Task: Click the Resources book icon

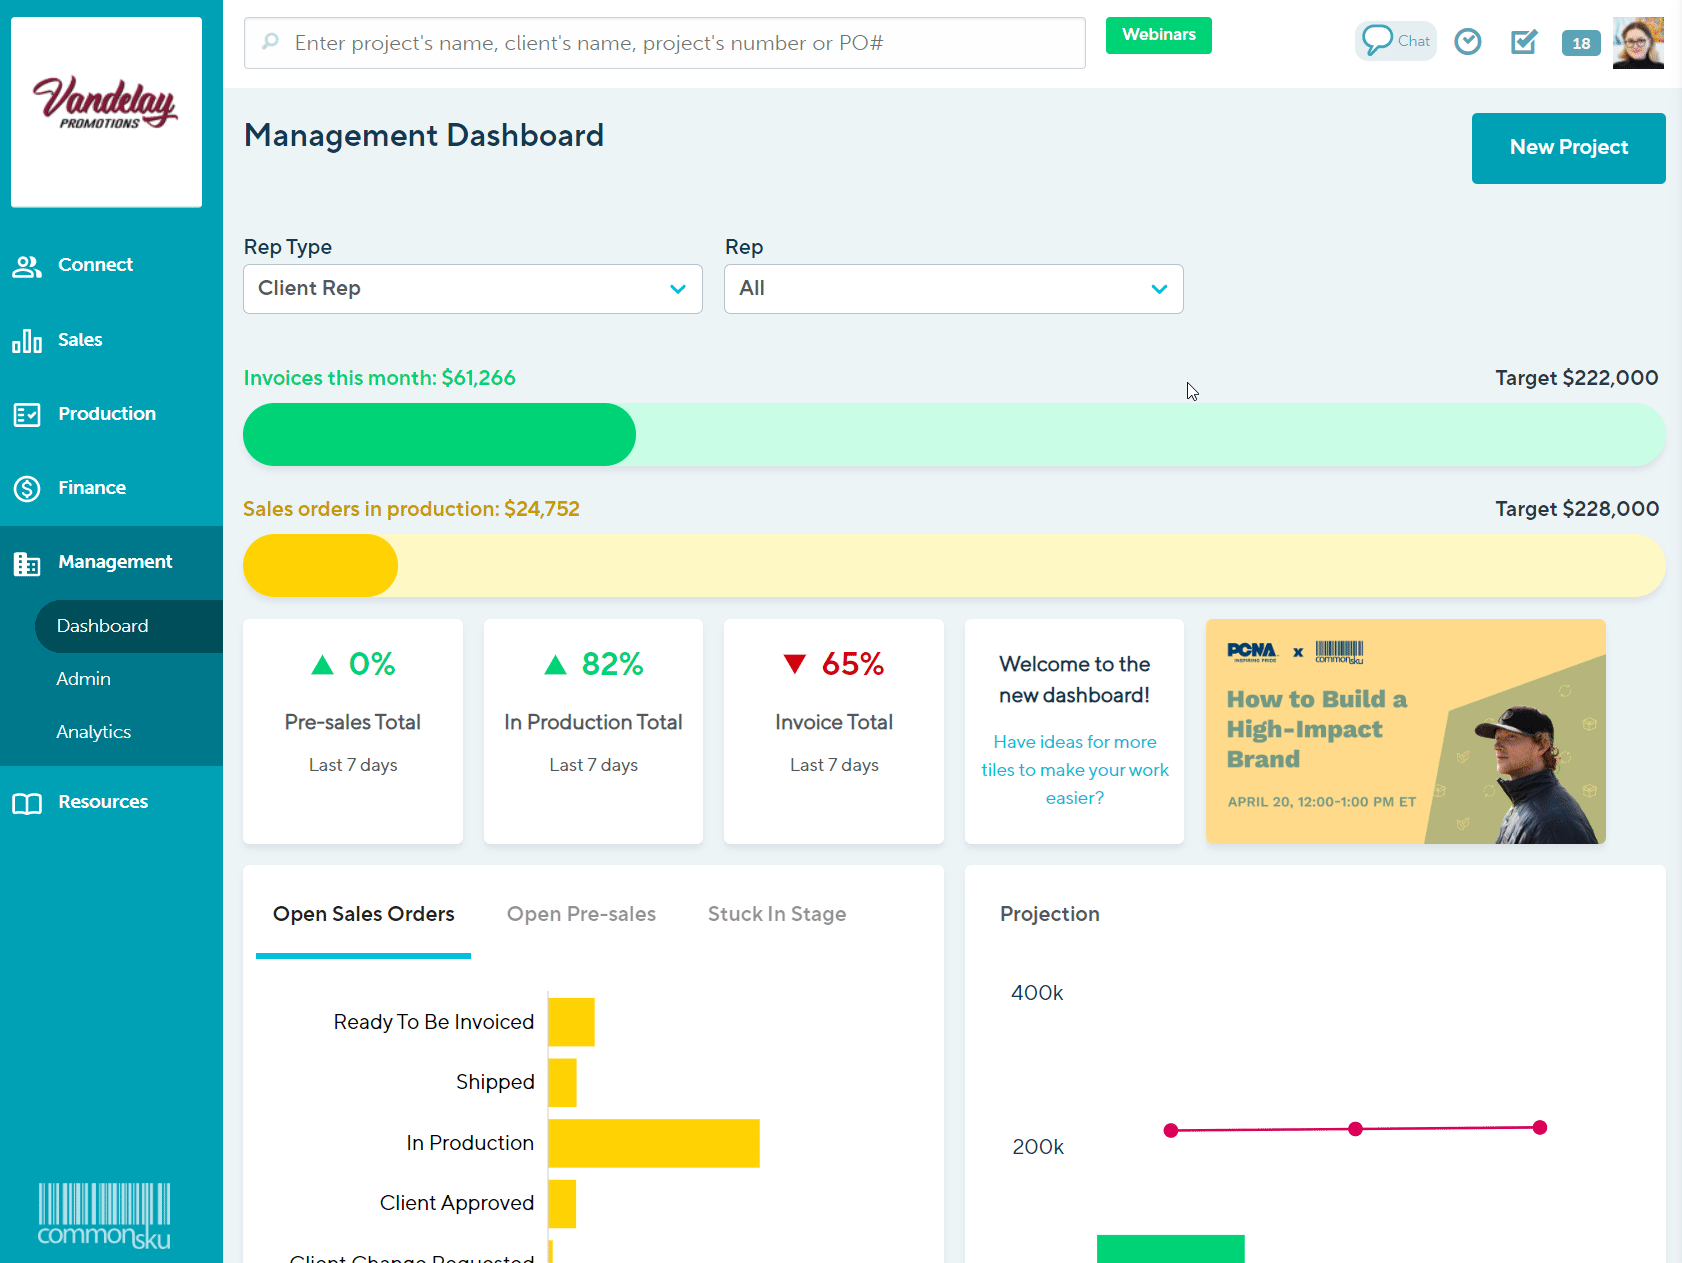Action: [27, 803]
